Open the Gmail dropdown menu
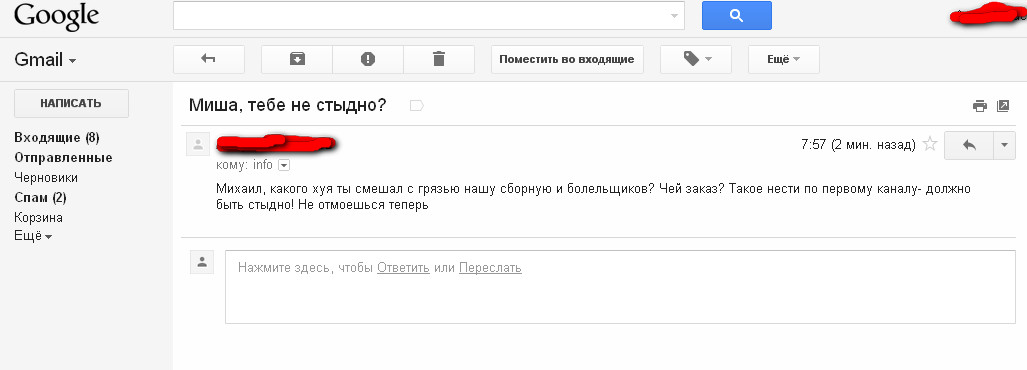Screen dimensions: 1027x370 [45, 60]
